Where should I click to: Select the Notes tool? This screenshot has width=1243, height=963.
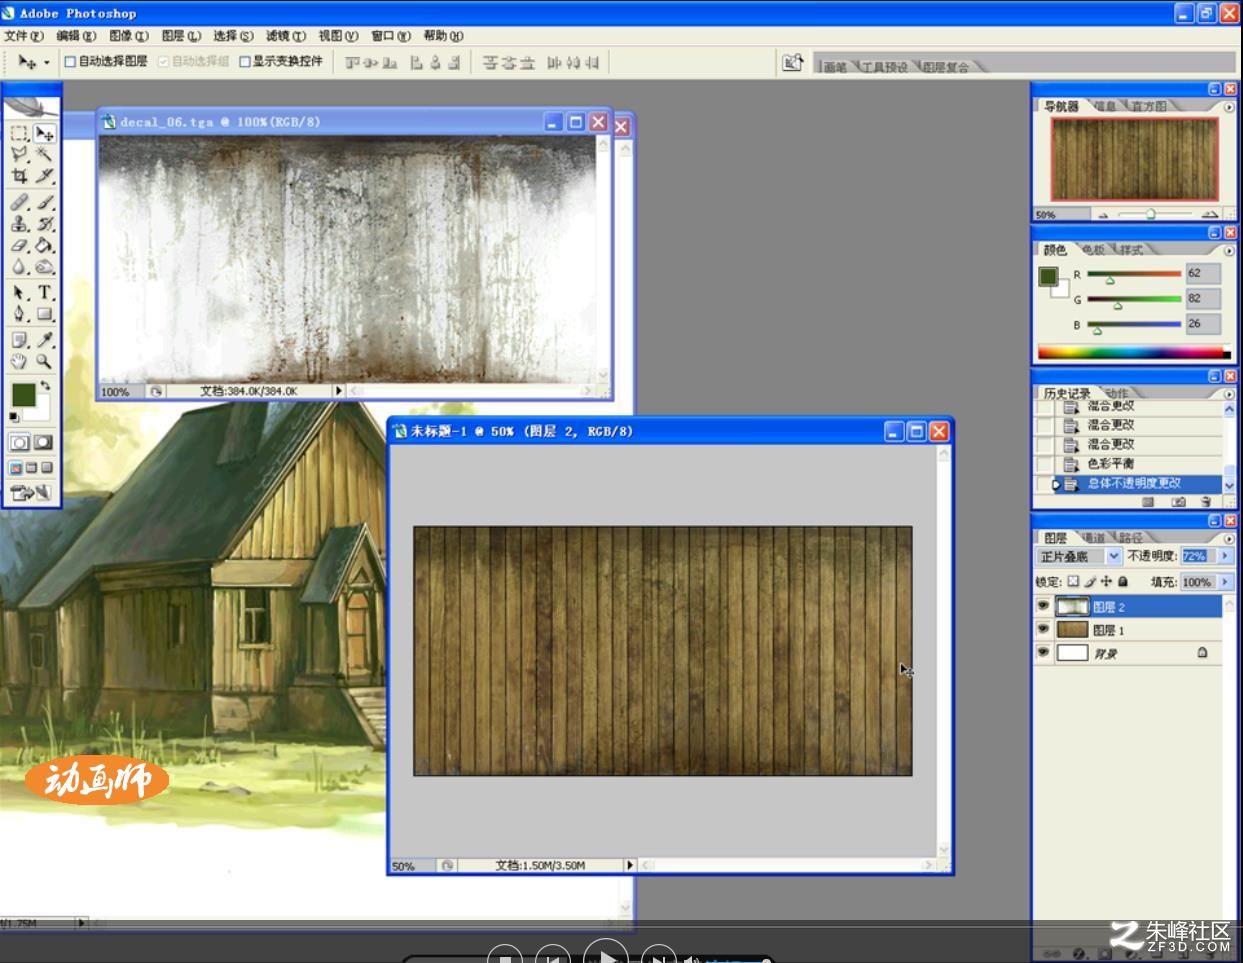click(x=19, y=340)
